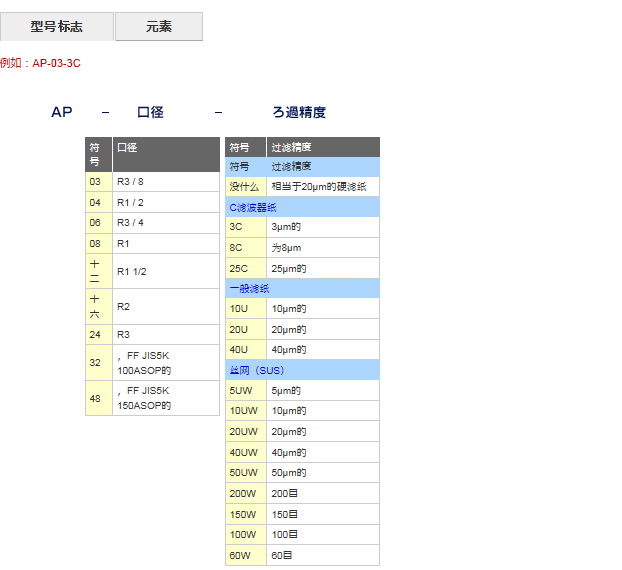
Task: Select the example text AP-03-3C
Action: point(56,63)
